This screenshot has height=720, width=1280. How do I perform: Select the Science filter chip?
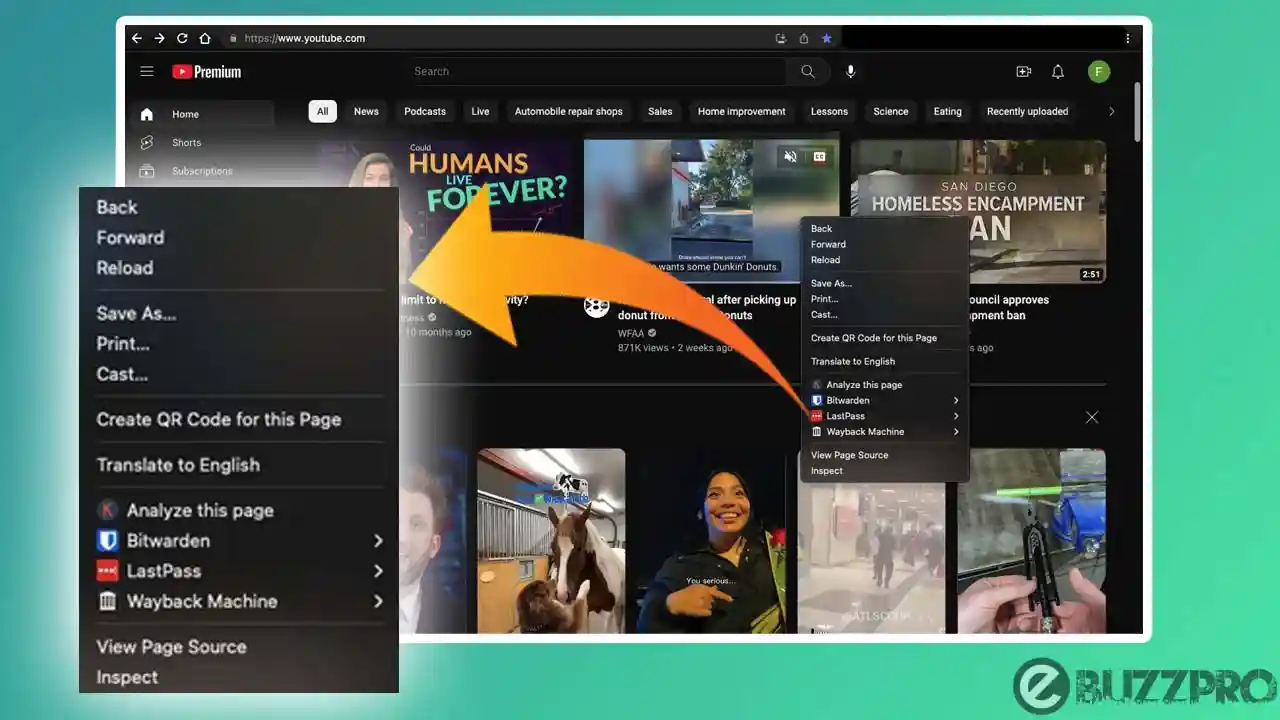tap(891, 111)
